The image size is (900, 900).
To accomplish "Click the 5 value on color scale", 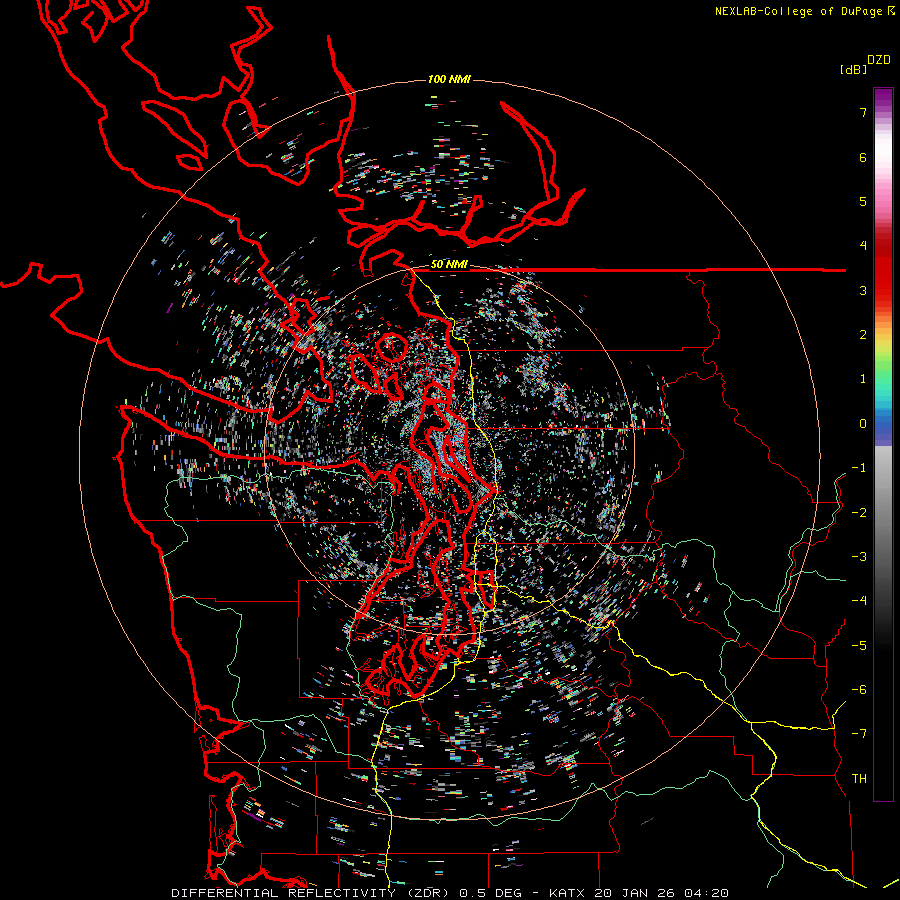I will point(863,201).
